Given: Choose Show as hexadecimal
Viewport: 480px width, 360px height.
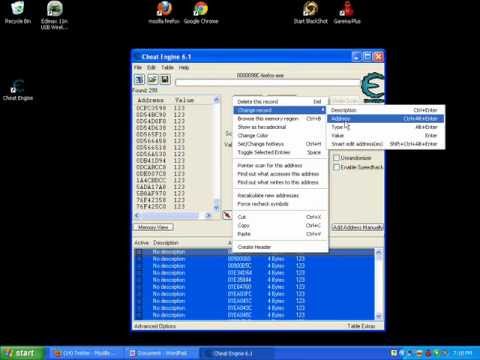Looking at the screenshot, I should click(x=279, y=127).
